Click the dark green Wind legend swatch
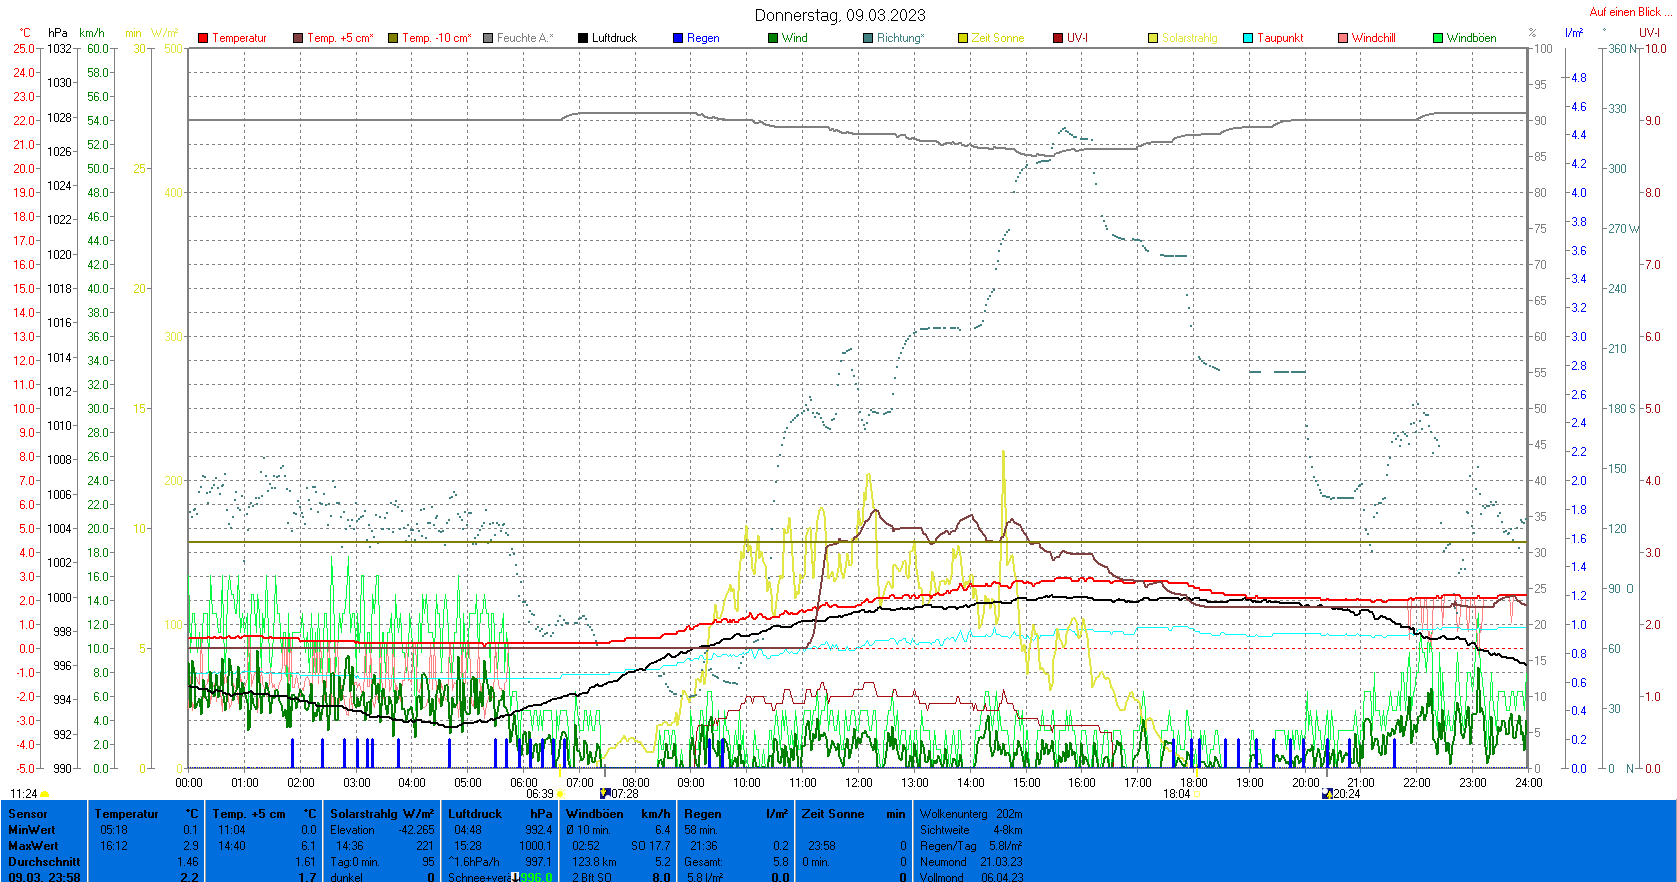Viewport: 1677px width, 882px height. tap(773, 38)
